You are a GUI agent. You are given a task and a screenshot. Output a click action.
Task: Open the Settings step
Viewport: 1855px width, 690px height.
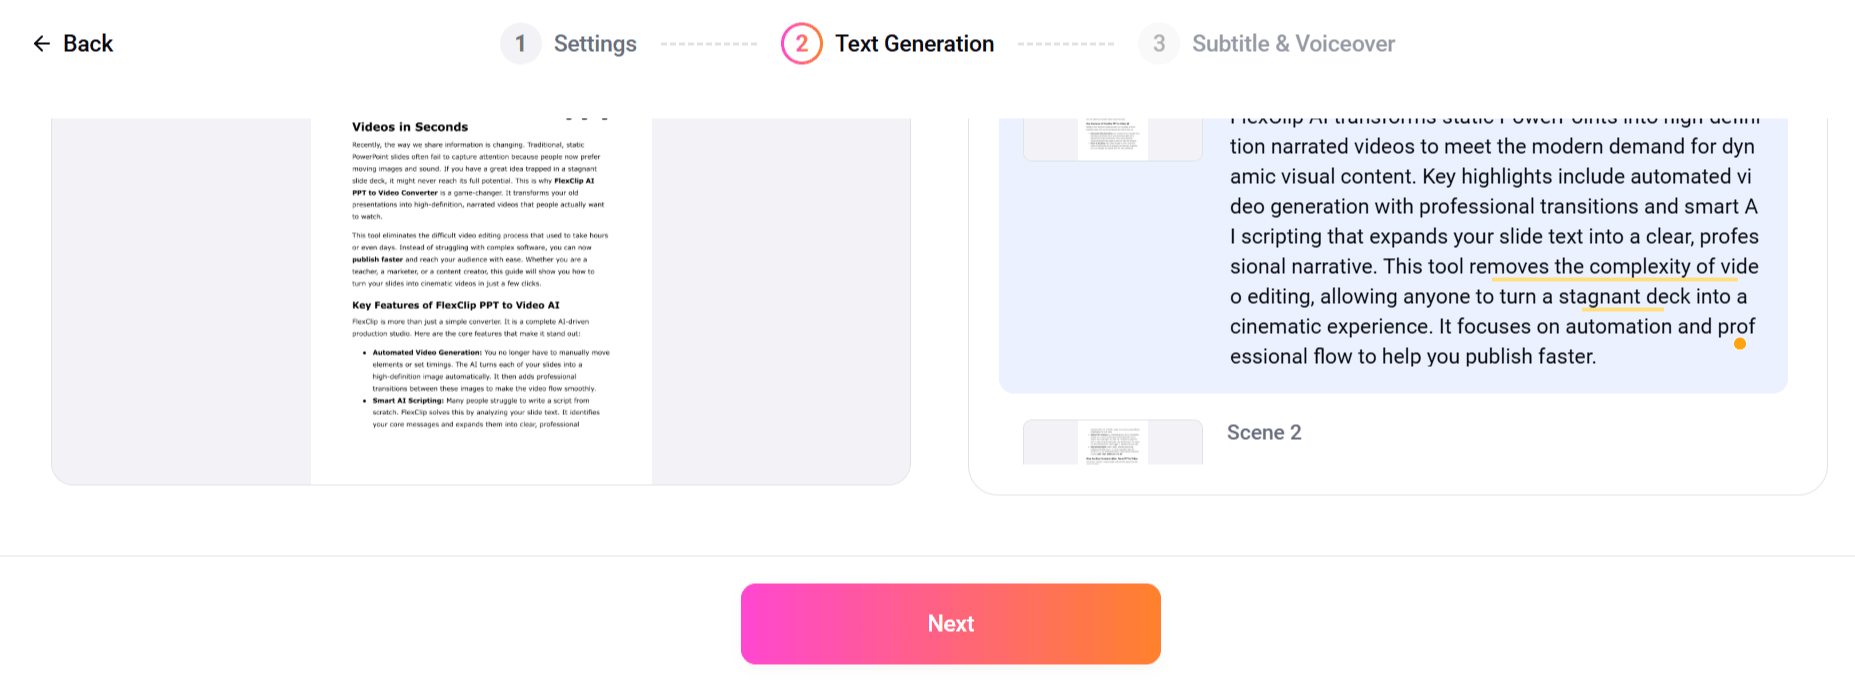594,43
